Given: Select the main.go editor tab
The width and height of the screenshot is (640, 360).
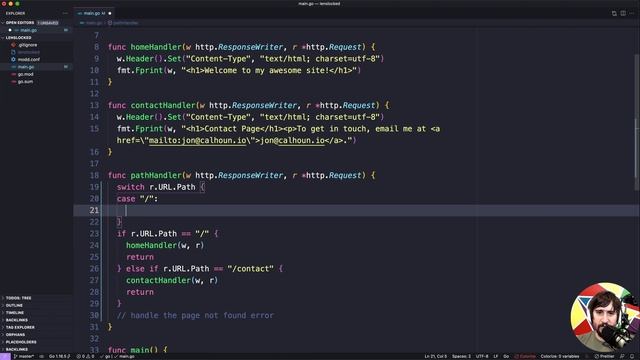Looking at the screenshot, I should [x=94, y=13].
